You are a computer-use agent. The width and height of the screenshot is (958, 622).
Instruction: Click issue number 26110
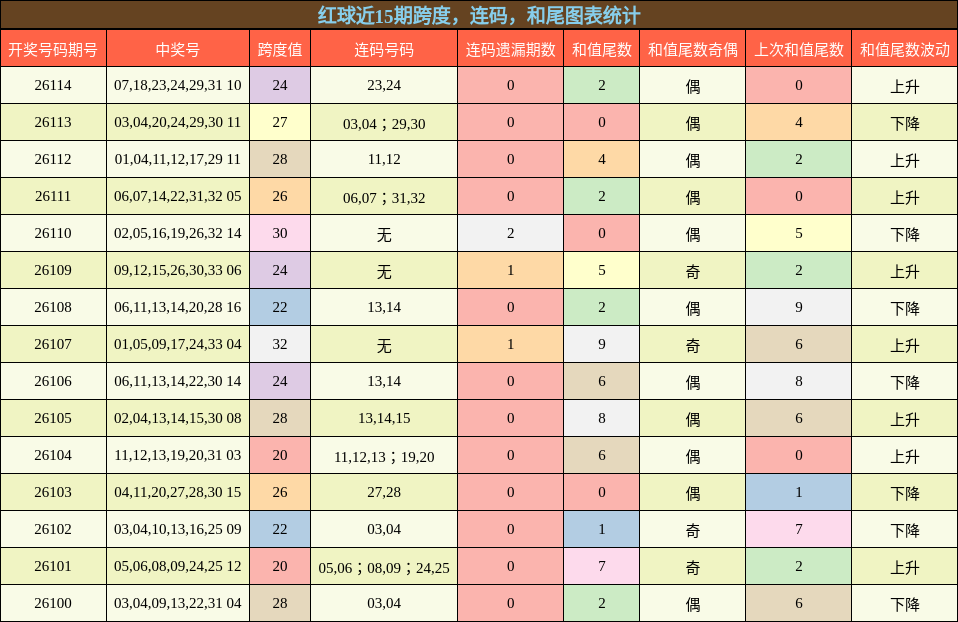click(x=53, y=233)
